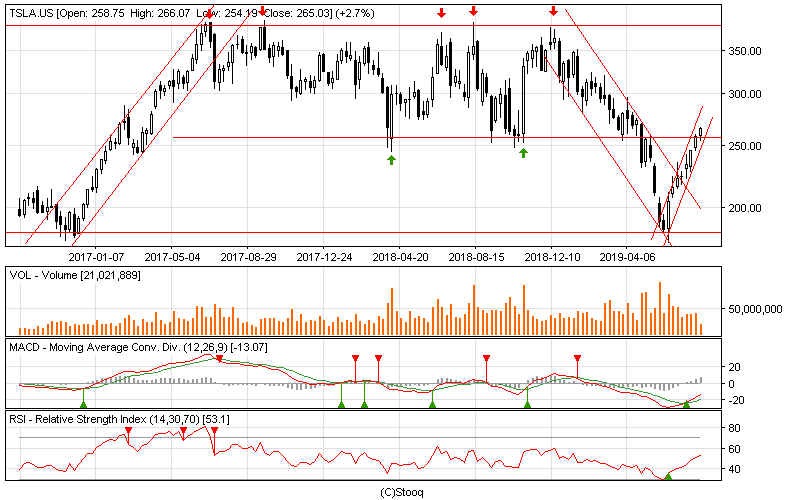
Task: Click the leftmost red triangle in the RSI panel
Action: pyautogui.click(x=128, y=431)
